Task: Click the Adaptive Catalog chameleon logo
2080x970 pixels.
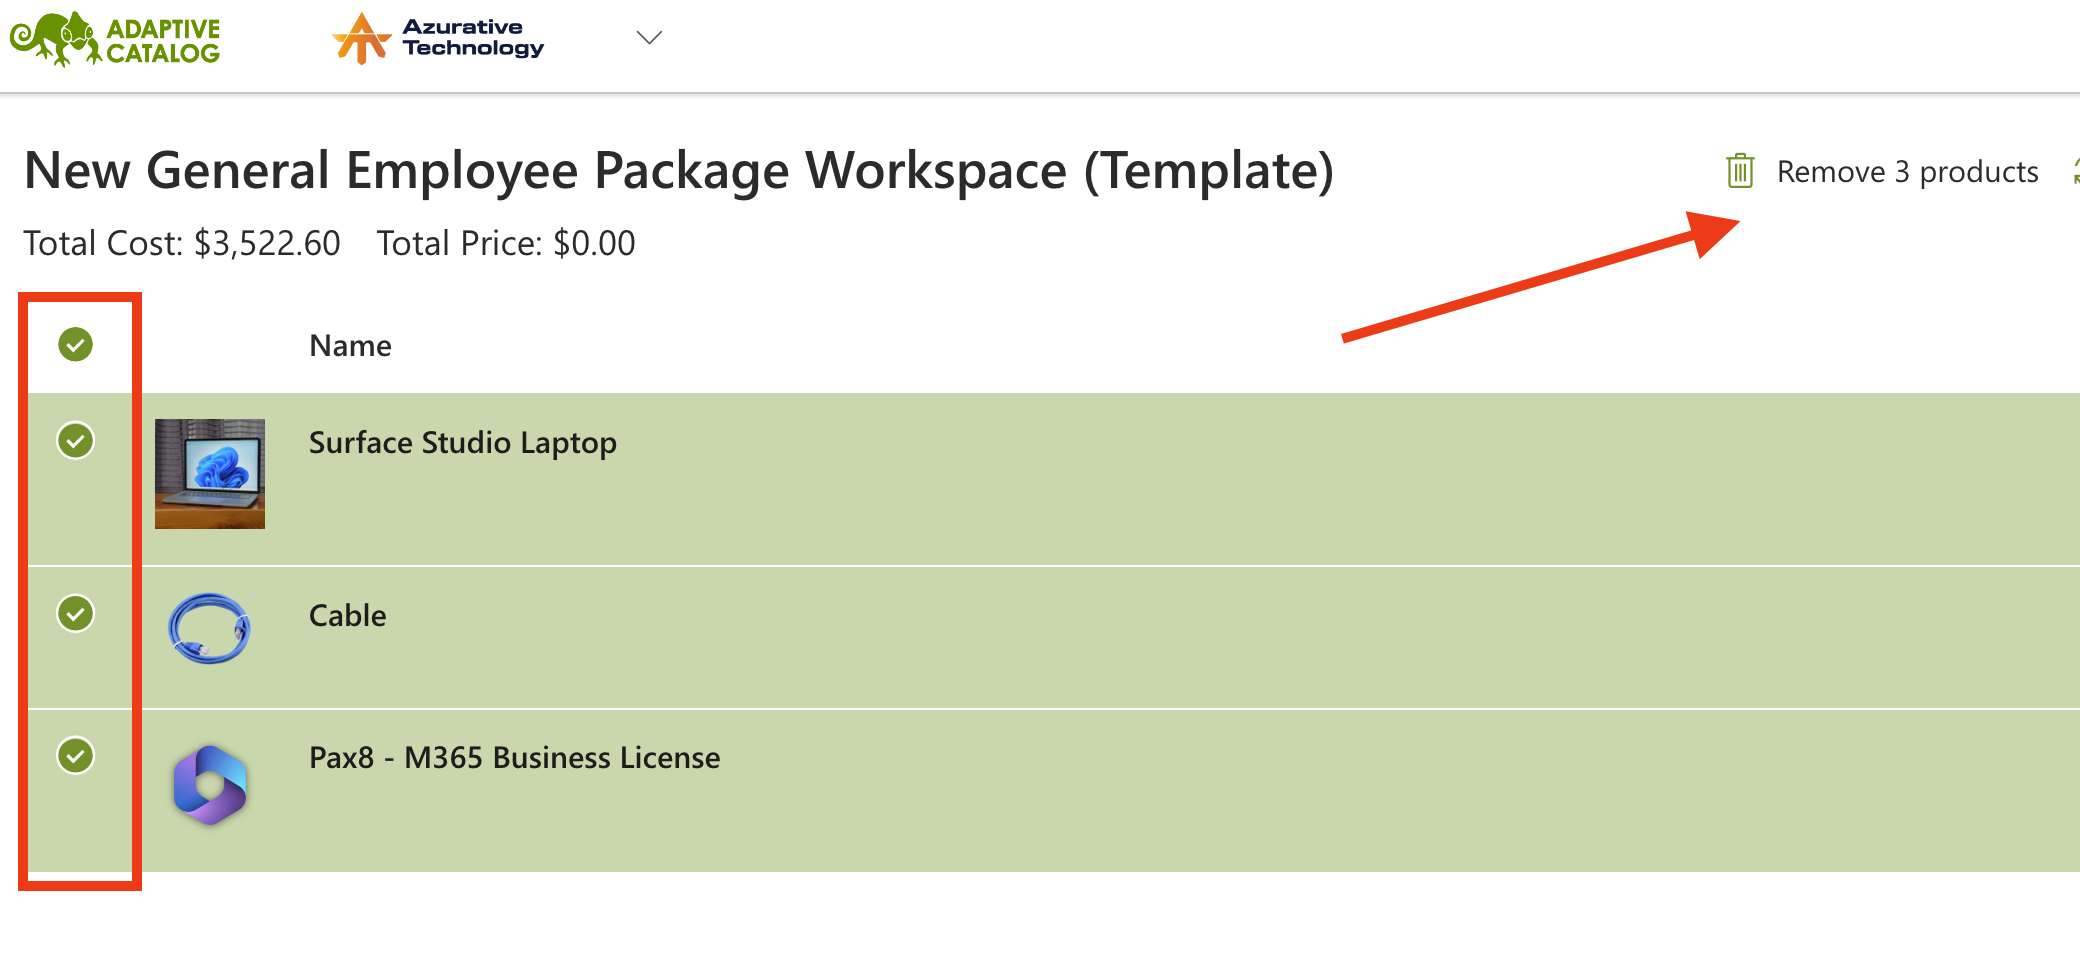Action: [x=115, y=40]
